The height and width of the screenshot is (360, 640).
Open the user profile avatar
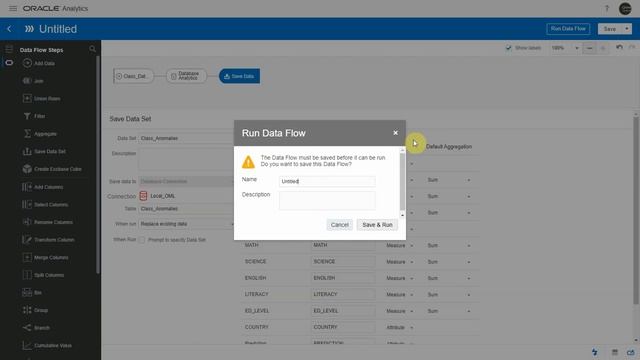[x=625, y=9]
